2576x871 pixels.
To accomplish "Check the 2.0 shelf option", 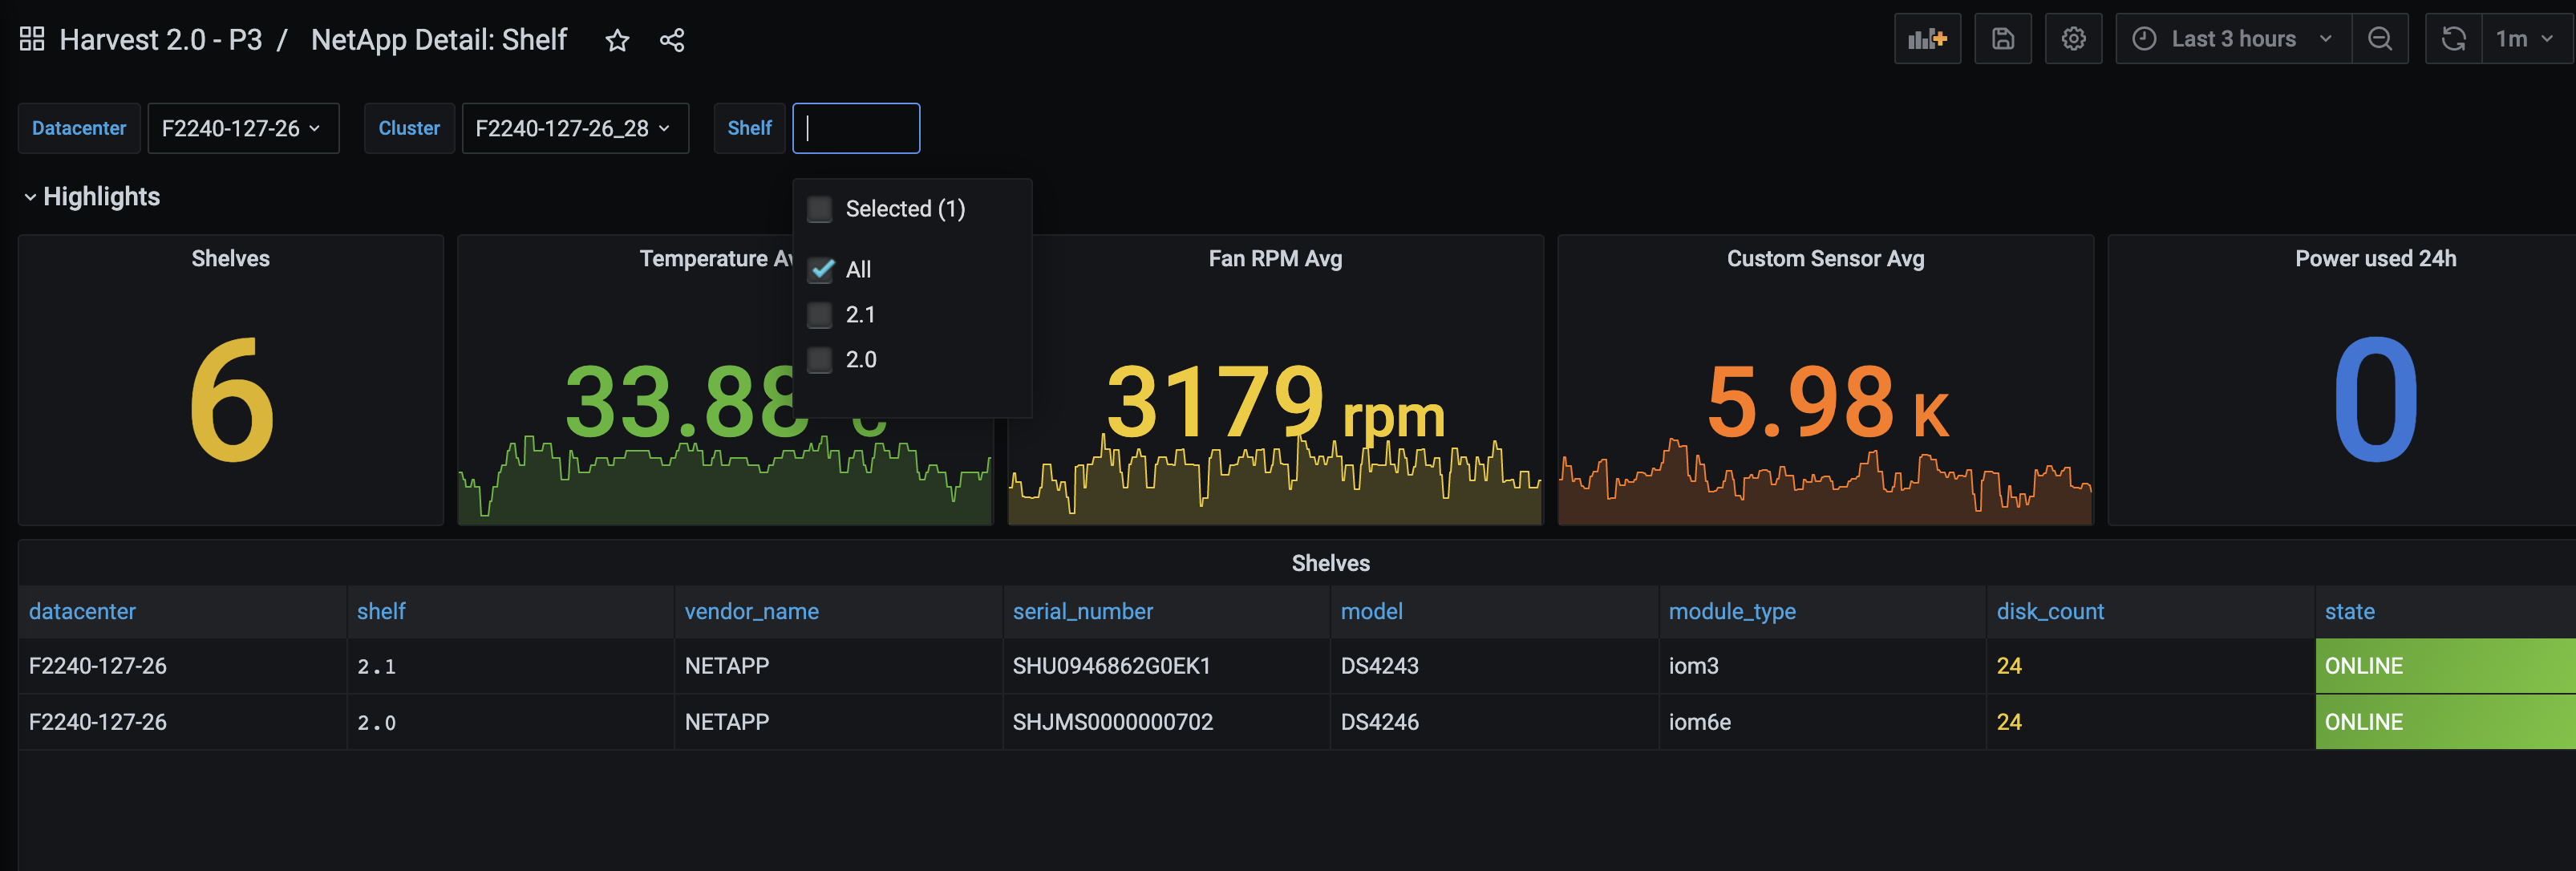I will coord(820,359).
